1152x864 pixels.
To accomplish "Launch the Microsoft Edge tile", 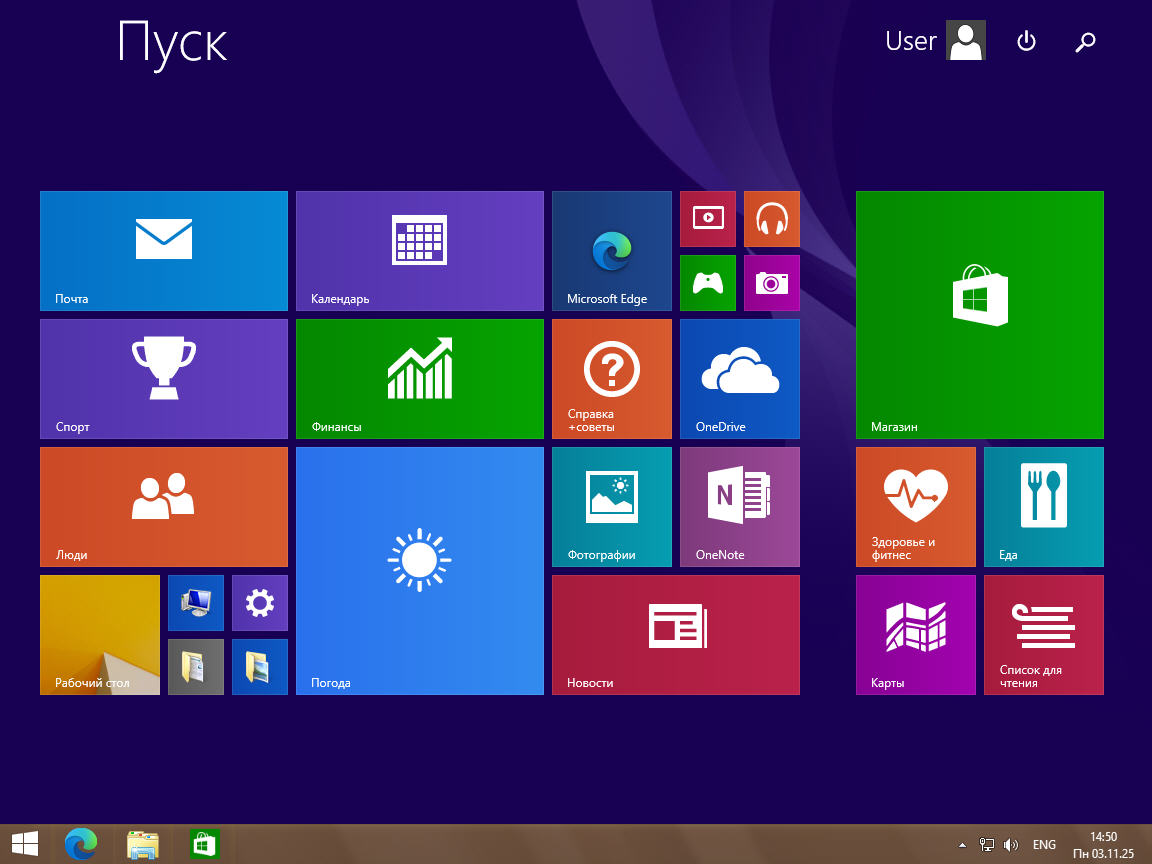I will (611, 251).
